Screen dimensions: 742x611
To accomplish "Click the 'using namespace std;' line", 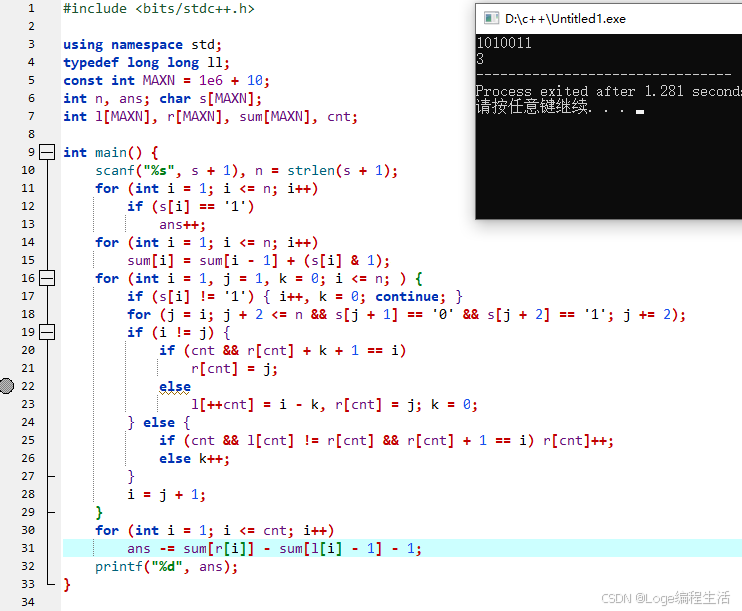I will [142, 44].
